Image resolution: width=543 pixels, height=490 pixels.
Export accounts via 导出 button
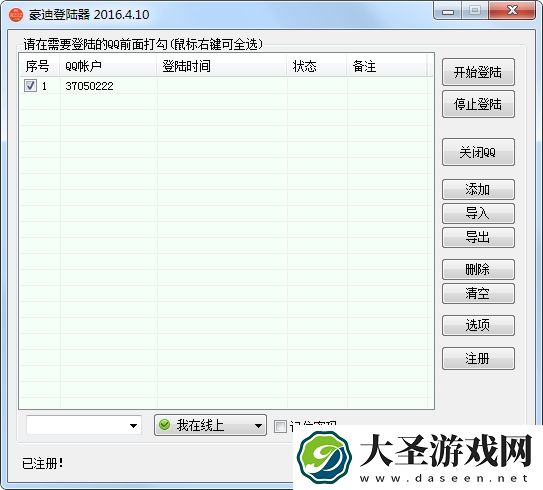point(478,237)
